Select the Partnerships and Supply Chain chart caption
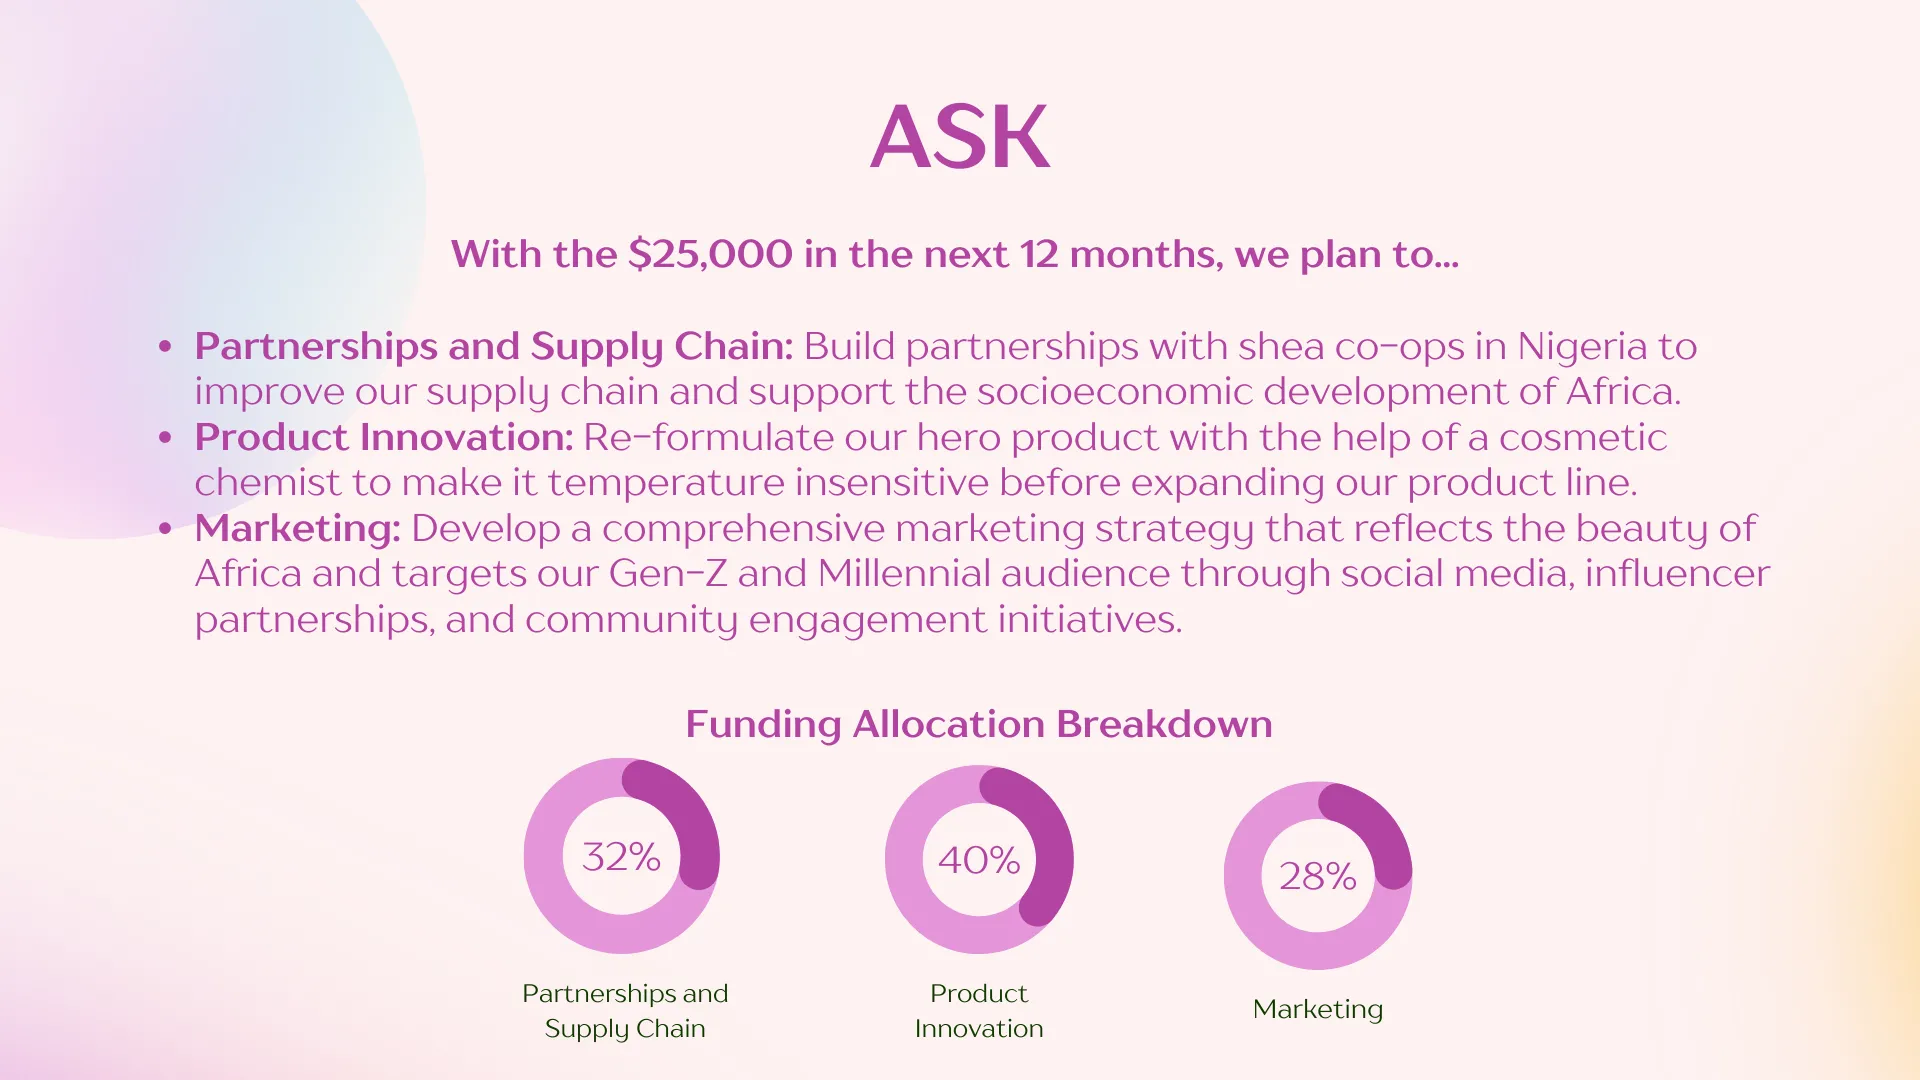Viewport: 1920px width, 1080px height. pos(625,1010)
